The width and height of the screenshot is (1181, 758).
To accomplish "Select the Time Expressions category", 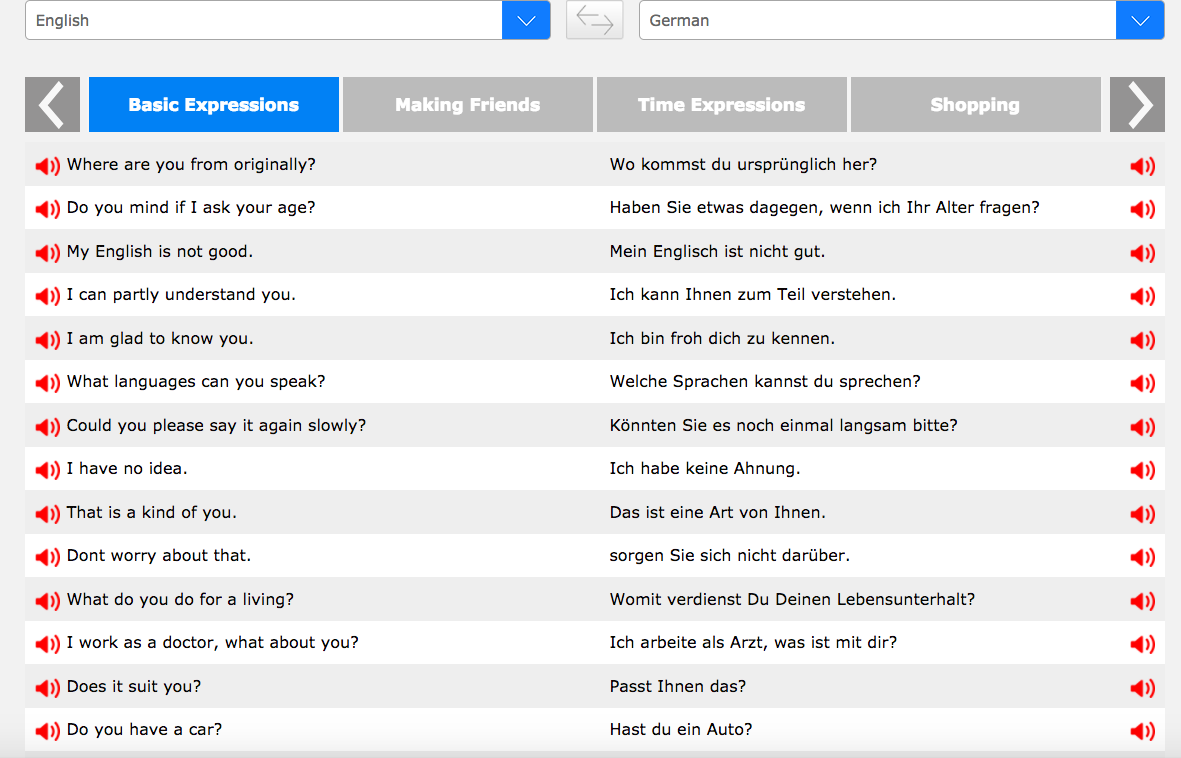I will (x=721, y=104).
